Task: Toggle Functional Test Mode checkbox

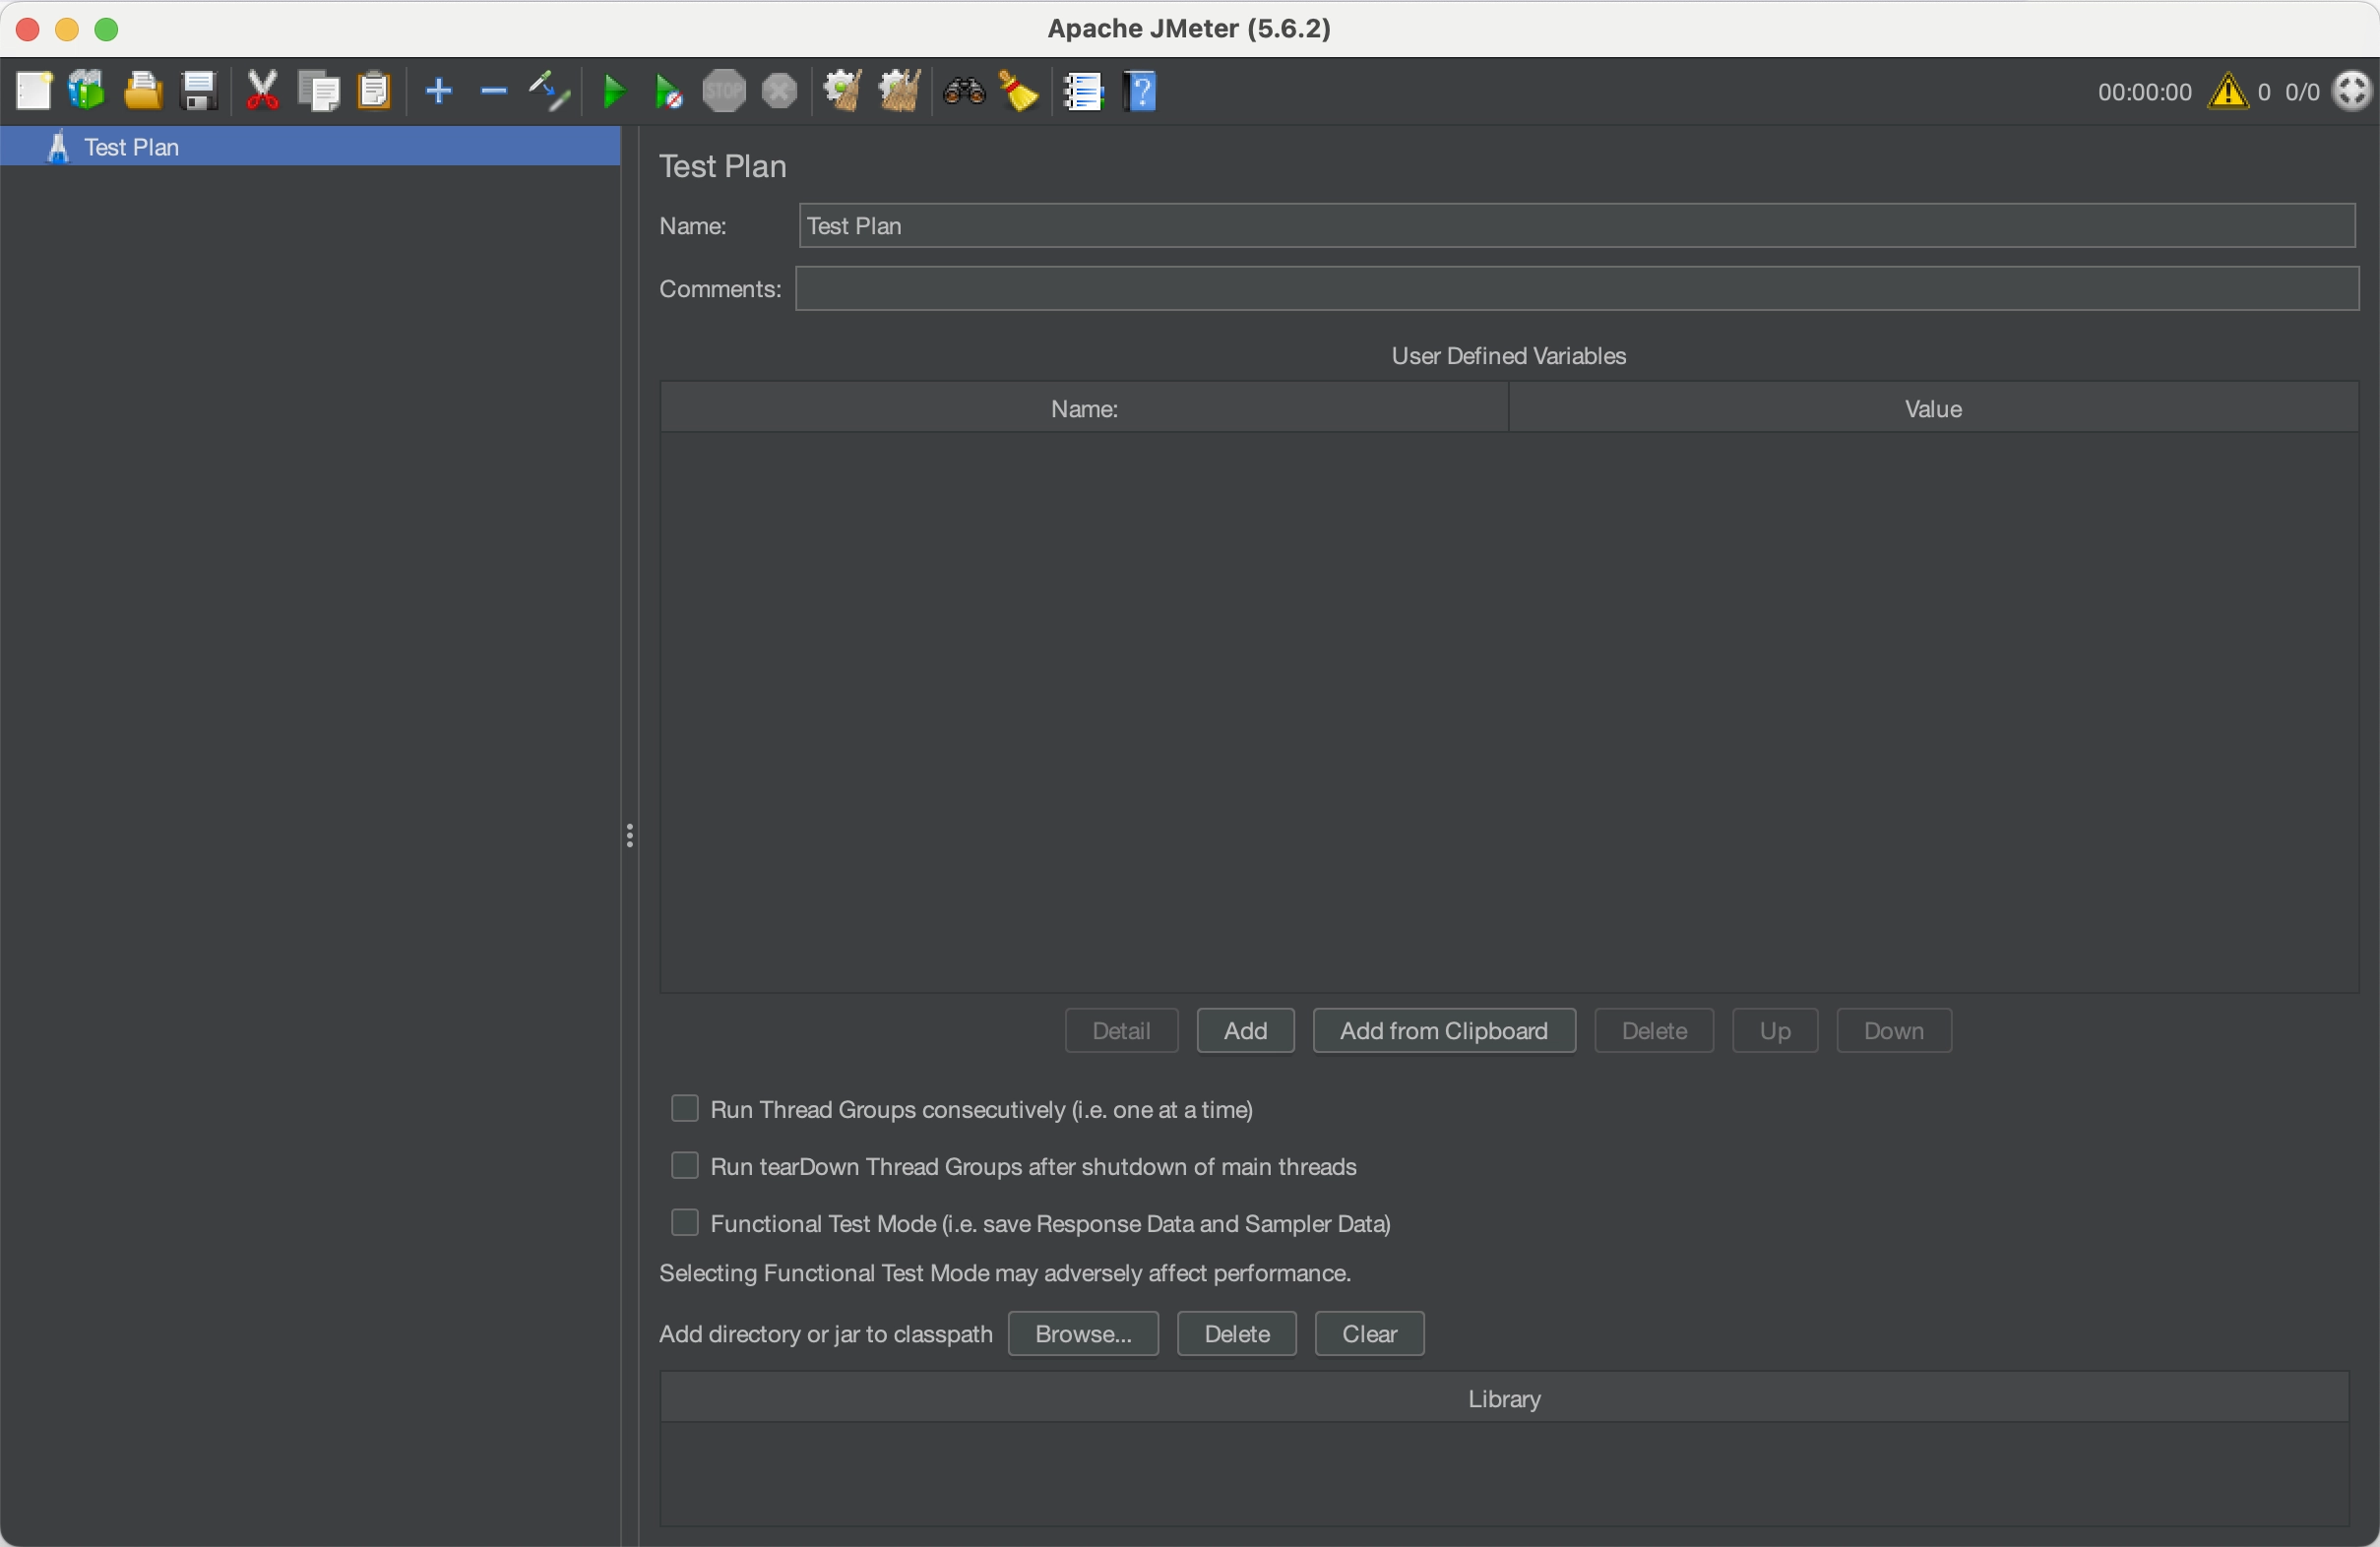Action: tap(685, 1222)
